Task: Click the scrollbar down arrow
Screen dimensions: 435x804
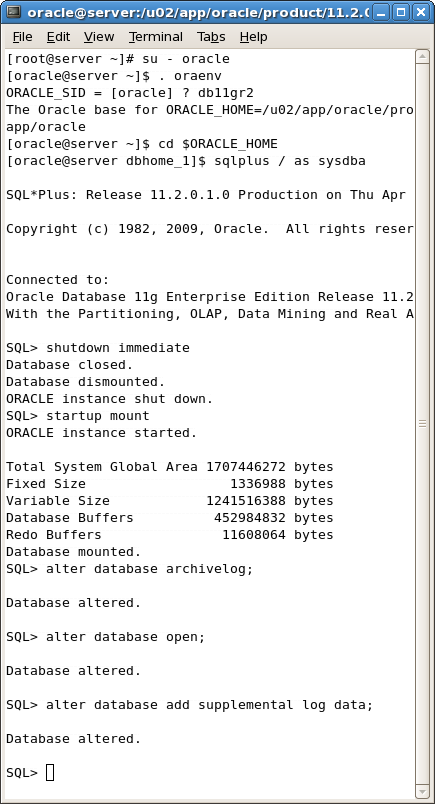Action: click(x=422, y=791)
